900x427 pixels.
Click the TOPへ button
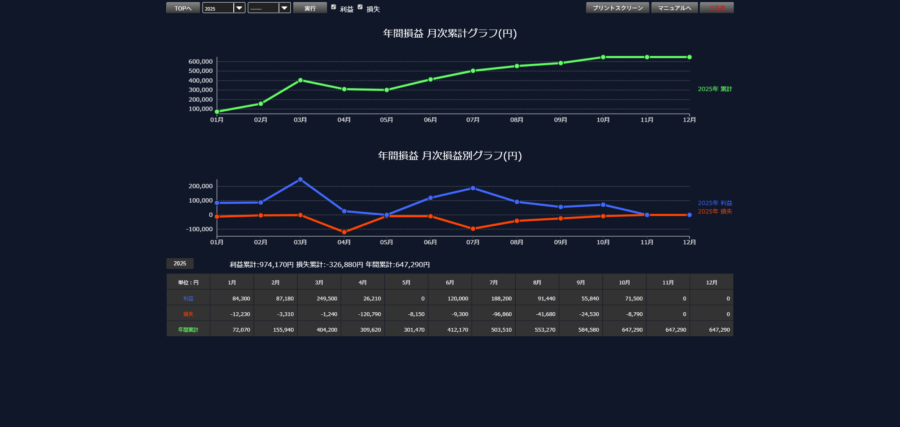182,7
